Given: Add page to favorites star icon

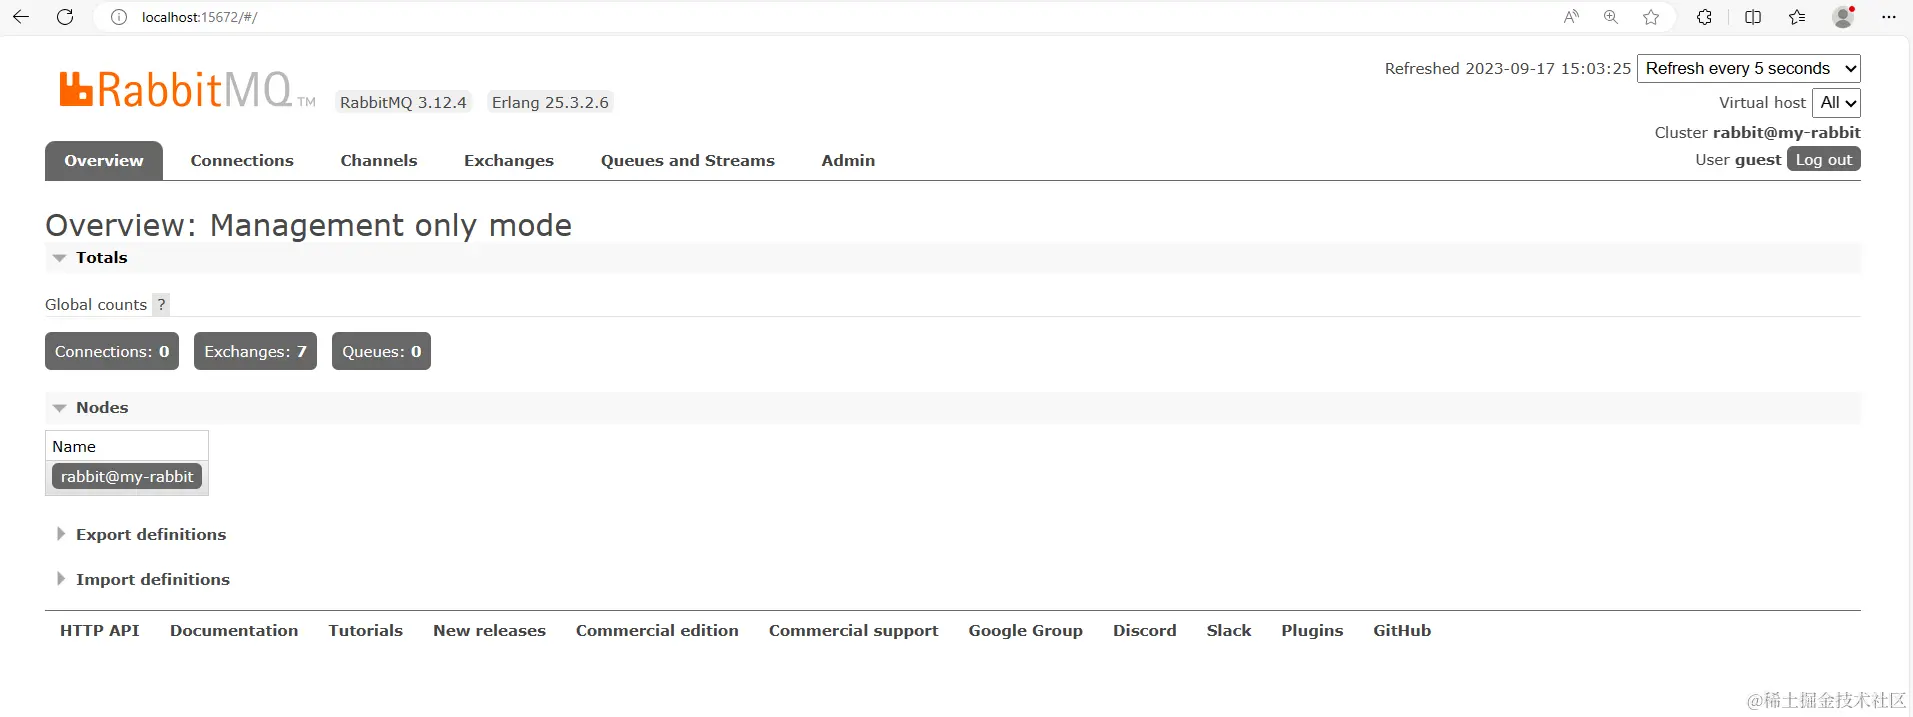Looking at the screenshot, I should [1651, 17].
